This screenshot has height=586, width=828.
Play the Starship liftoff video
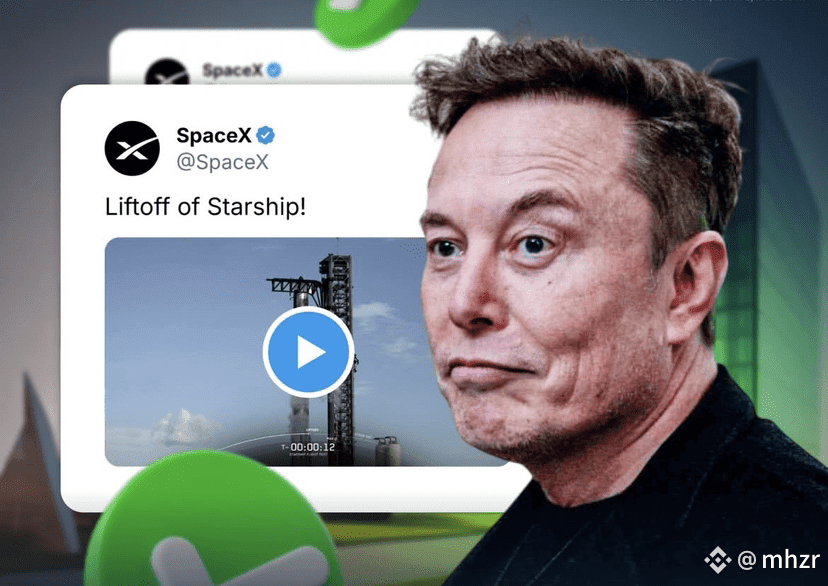coord(308,352)
